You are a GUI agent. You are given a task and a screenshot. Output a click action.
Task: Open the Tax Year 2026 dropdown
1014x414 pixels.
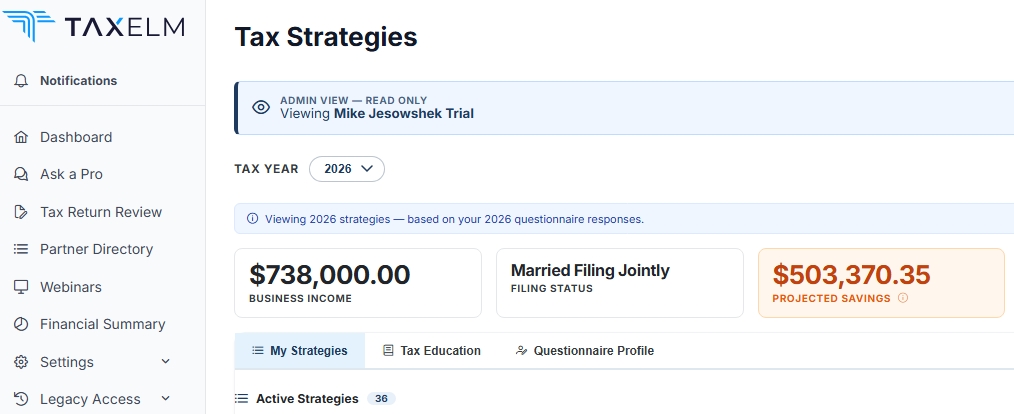(347, 169)
